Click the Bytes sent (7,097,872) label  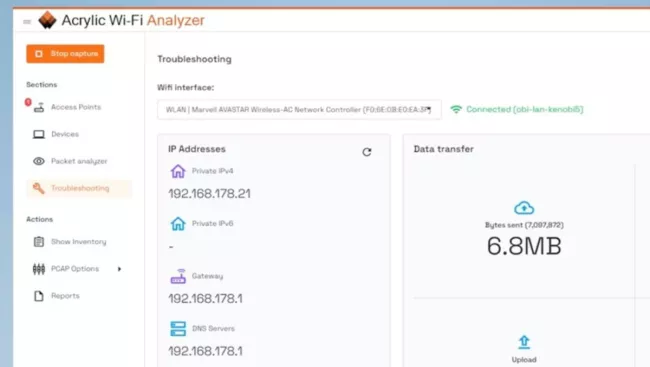tap(524, 225)
